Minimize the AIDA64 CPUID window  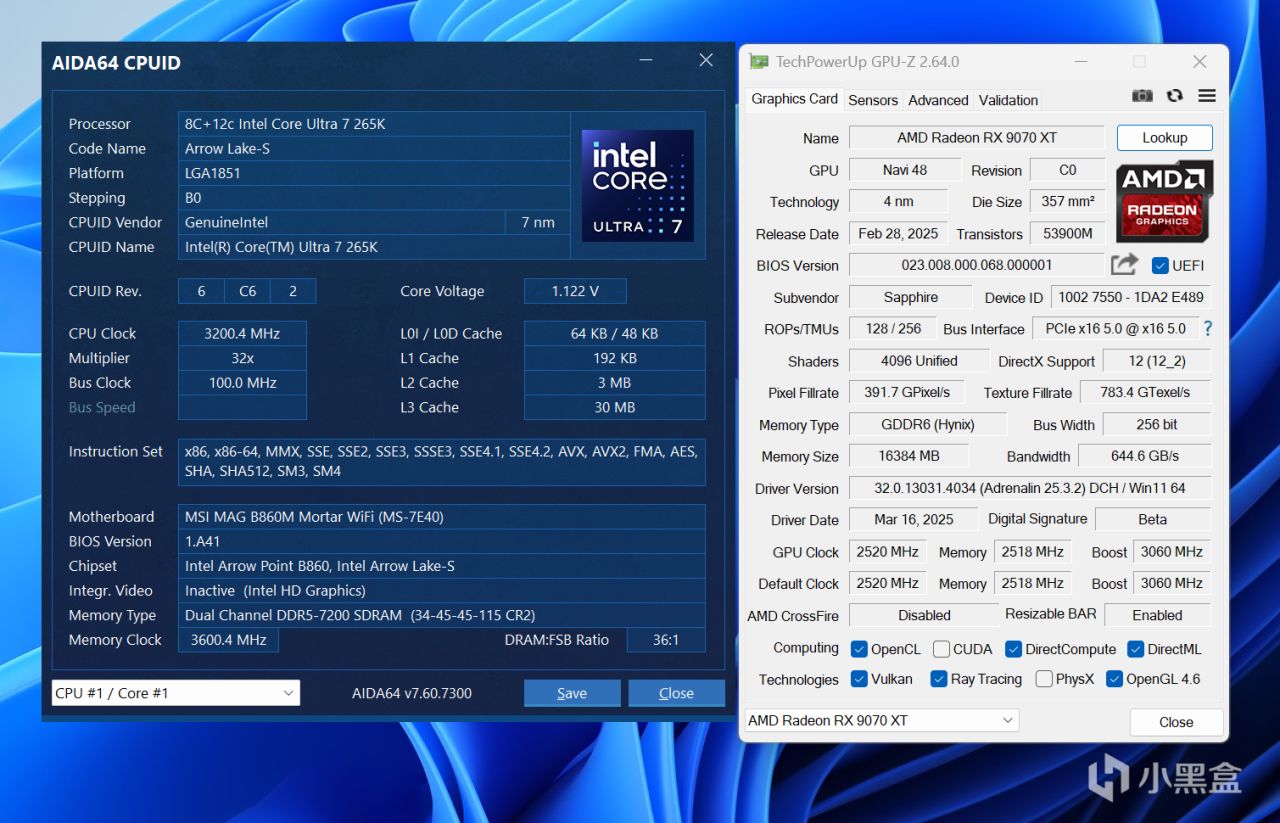(647, 61)
